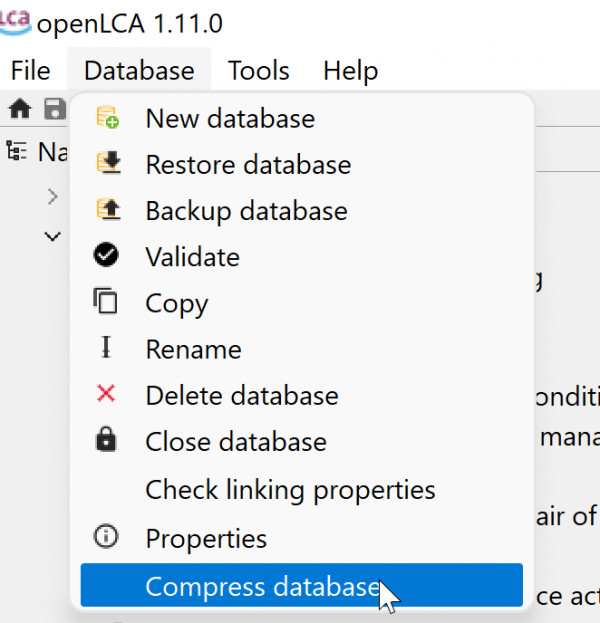Click the Restore database download icon
Image resolution: width=600 pixels, height=623 pixels.
coord(108,163)
